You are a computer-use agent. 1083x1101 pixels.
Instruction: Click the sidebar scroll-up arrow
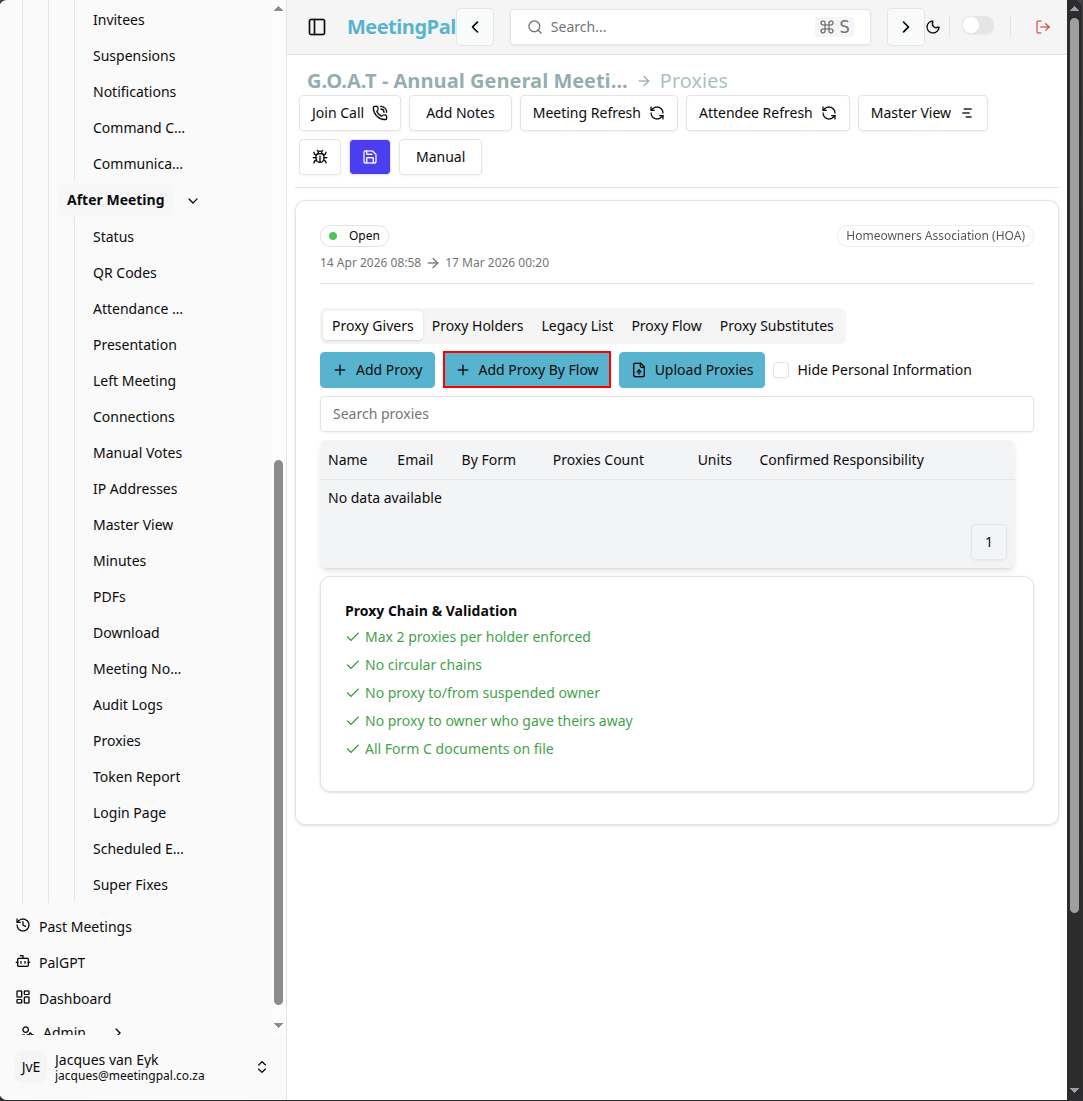coord(278,8)
